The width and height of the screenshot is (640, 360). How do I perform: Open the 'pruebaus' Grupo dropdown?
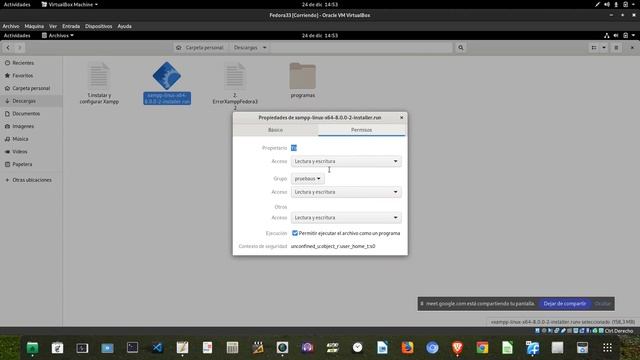click(307, 178)
